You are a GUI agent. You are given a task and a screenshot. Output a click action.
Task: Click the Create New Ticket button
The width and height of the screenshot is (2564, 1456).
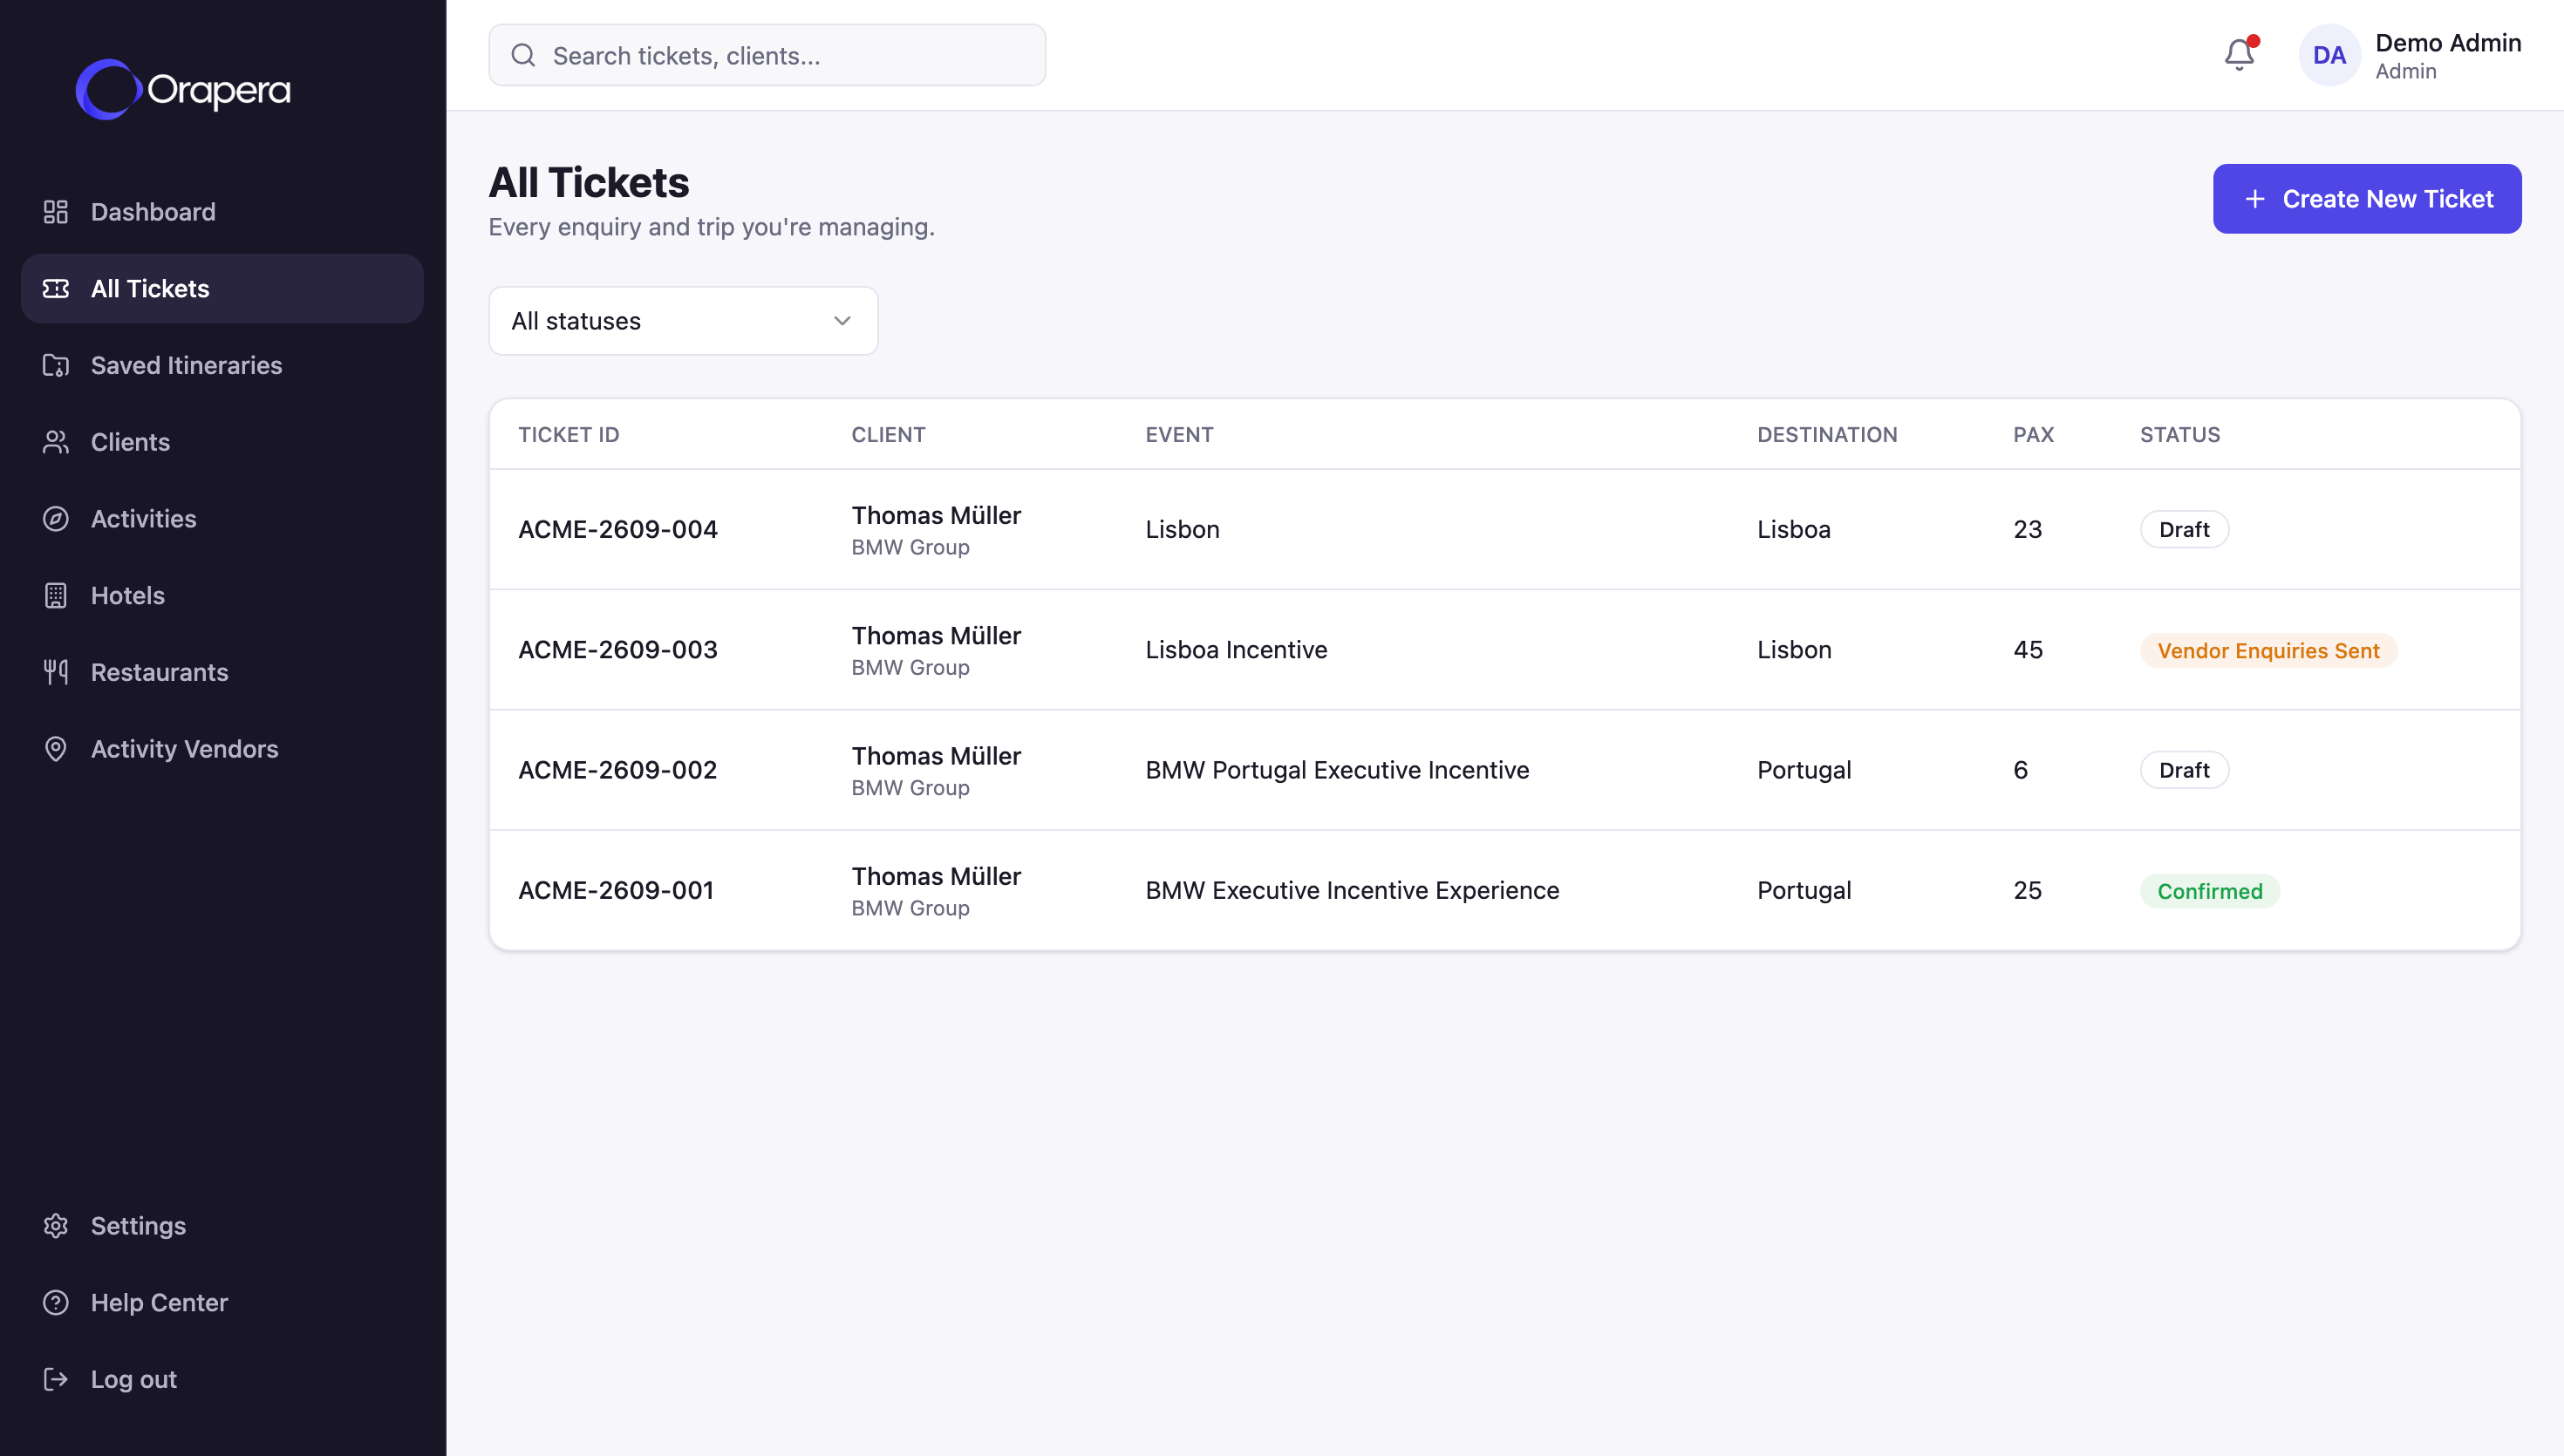tap(2367, 199)
